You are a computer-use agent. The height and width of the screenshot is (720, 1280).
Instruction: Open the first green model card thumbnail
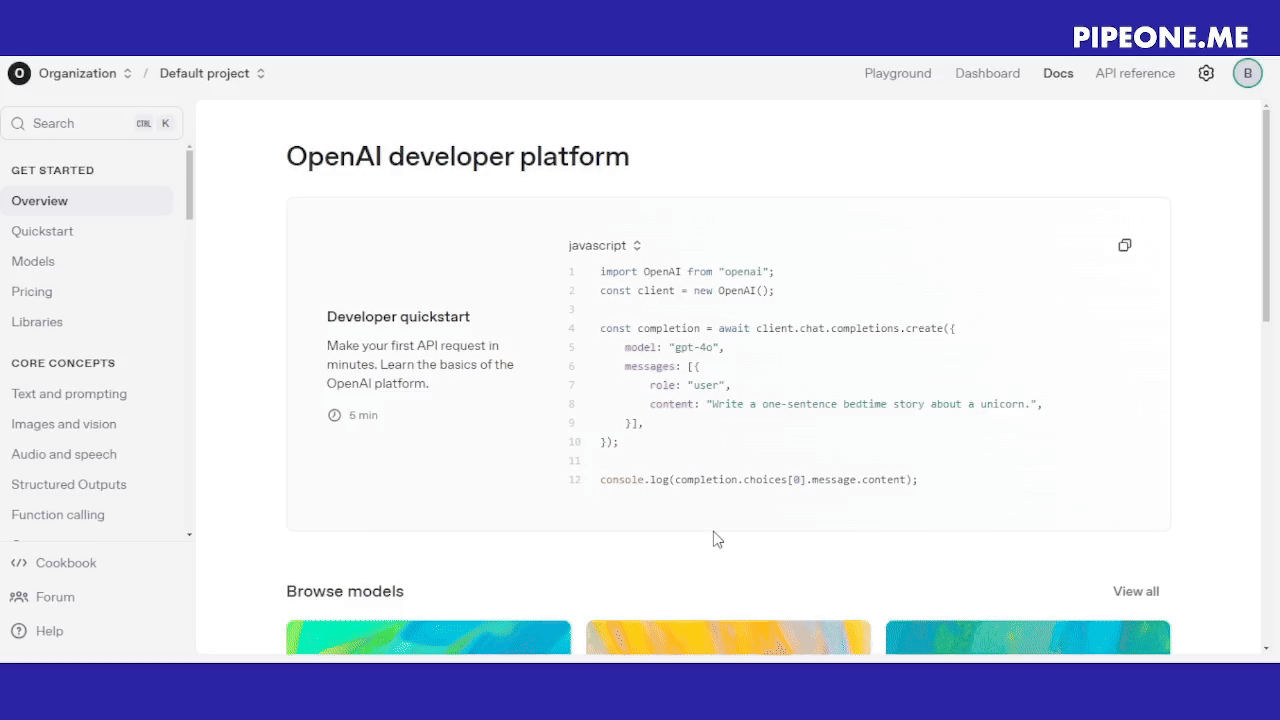pos(428,637)
